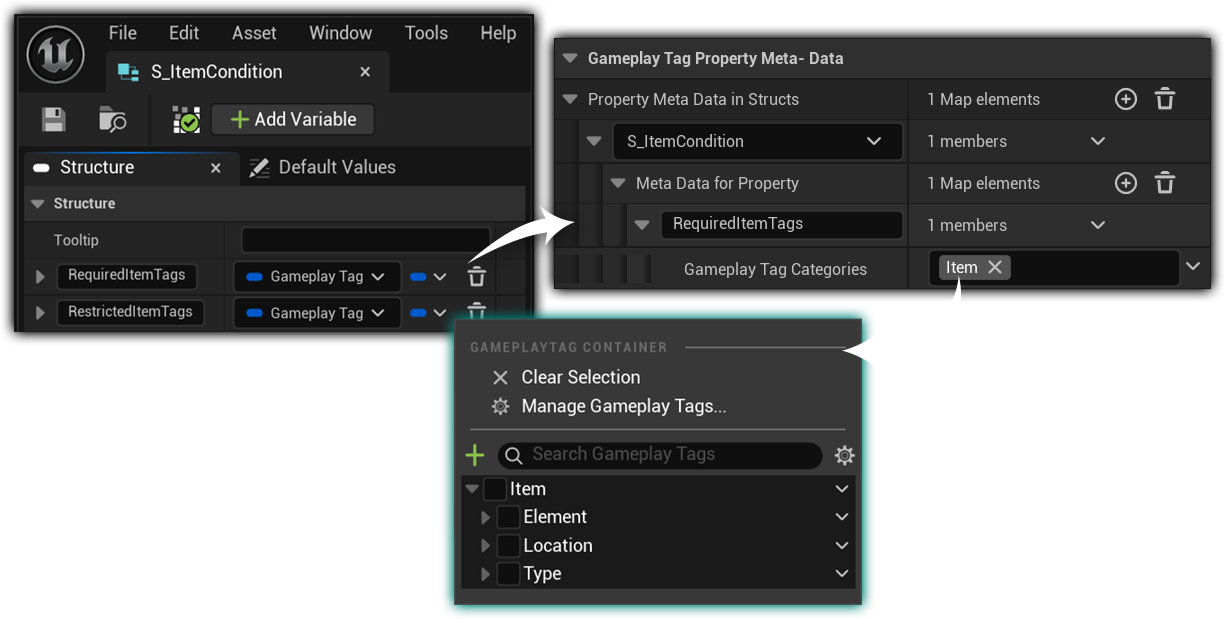The image size is (1225, 619).
Task: Click green plus to add new gameplay tag
Action: (x=475, y=456)
